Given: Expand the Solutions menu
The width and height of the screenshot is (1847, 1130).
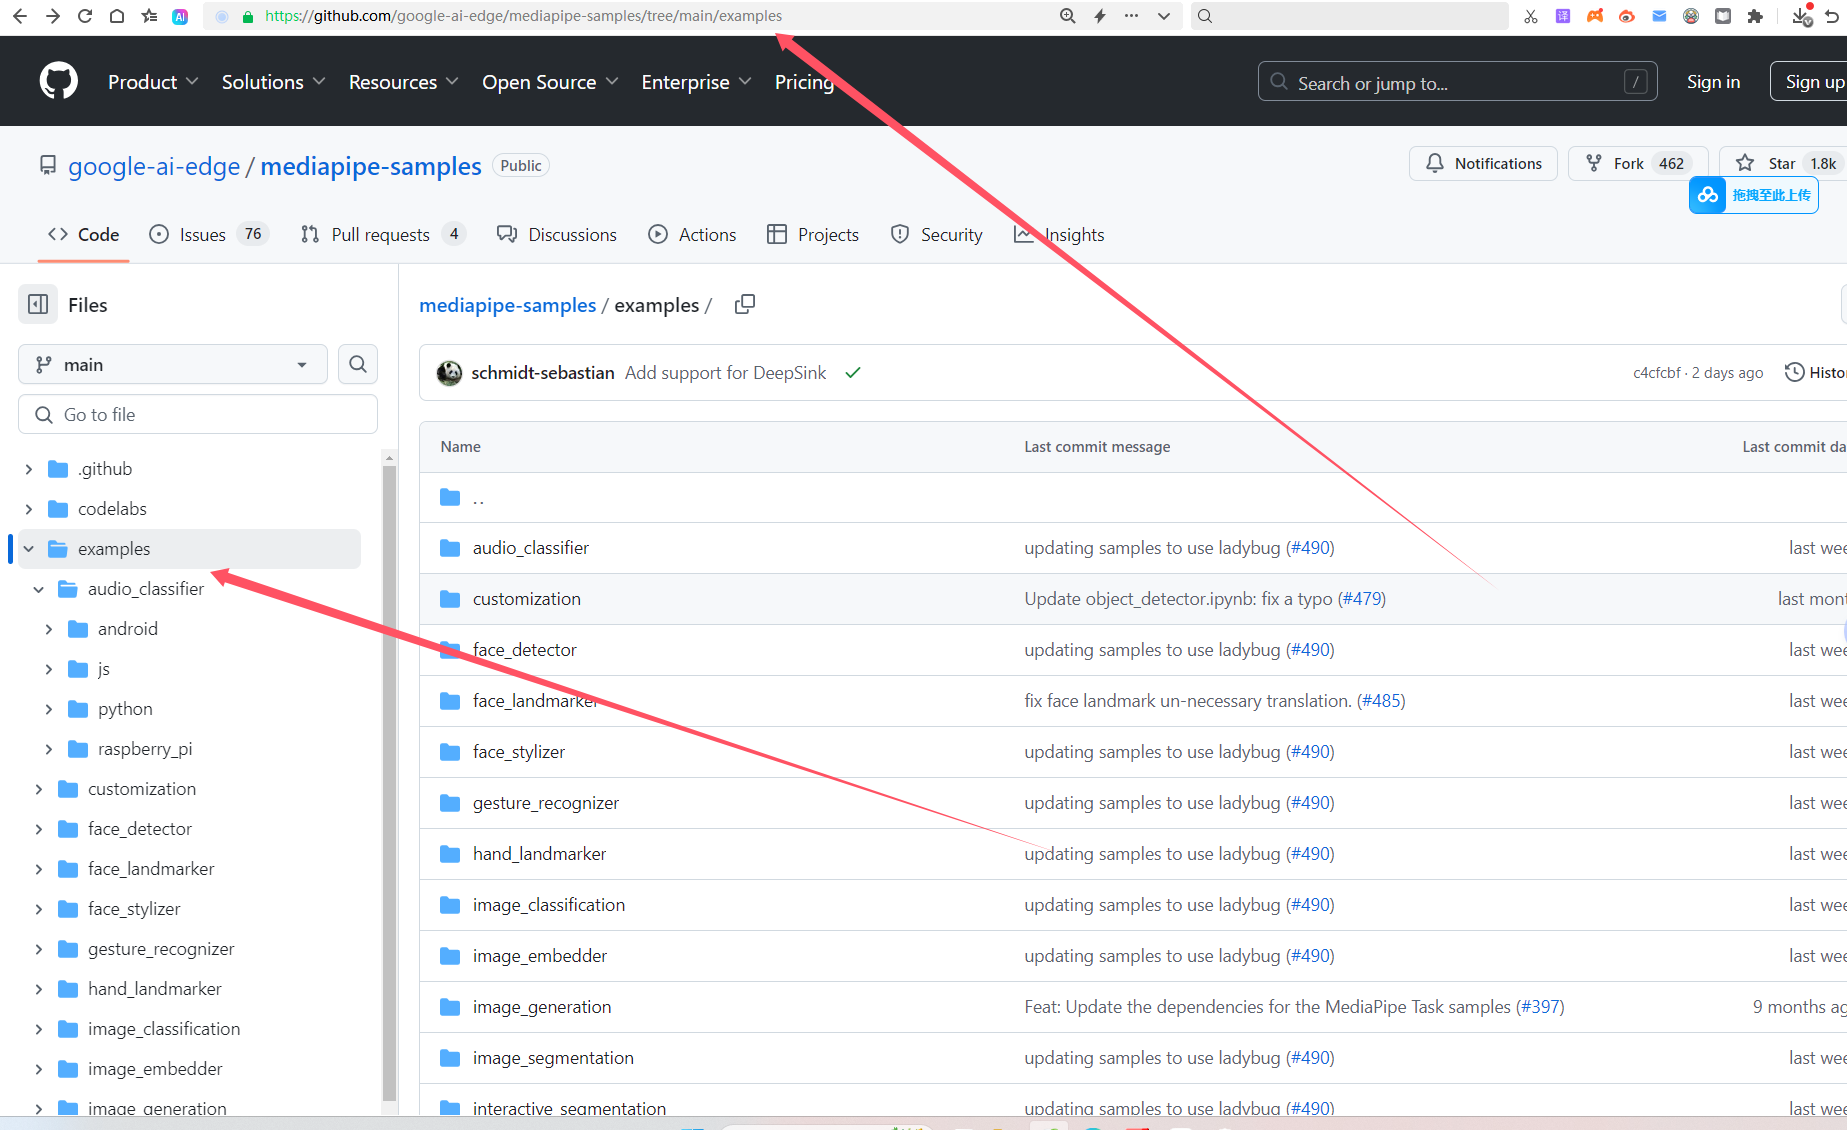Looking at the screenshot, I should (x=273, y=82).
